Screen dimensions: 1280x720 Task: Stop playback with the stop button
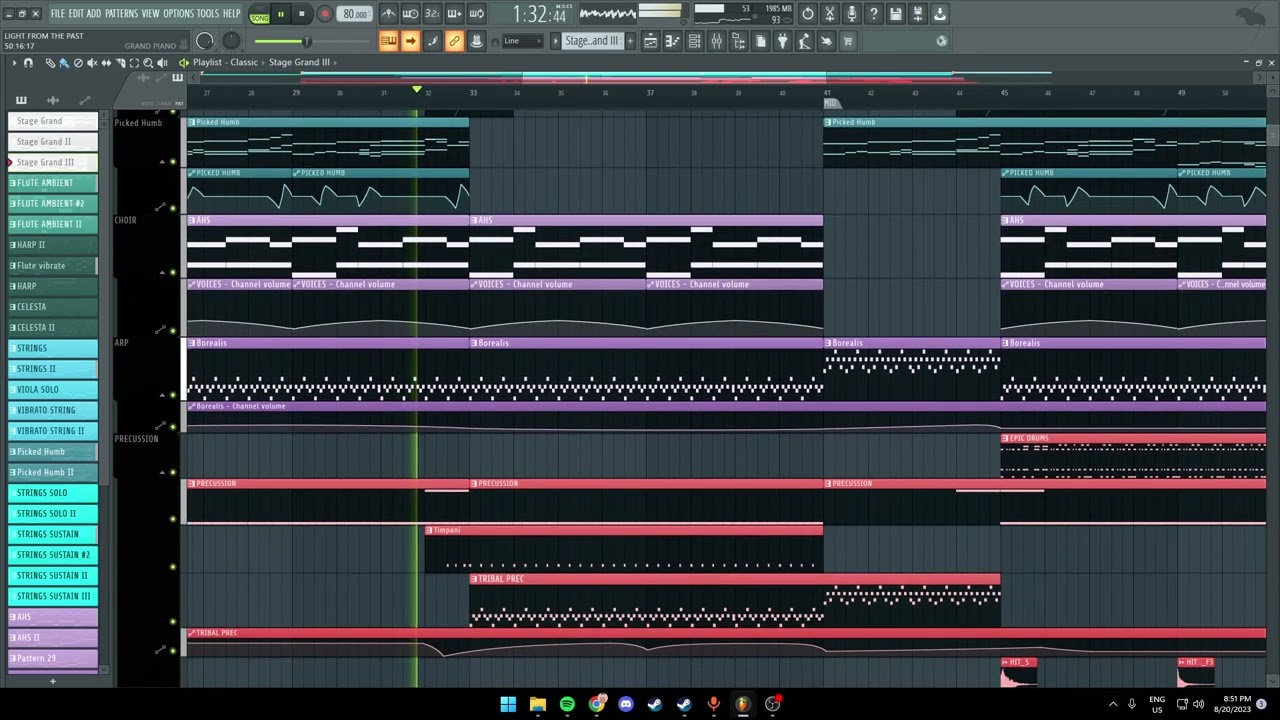click(x=302, y=14)
